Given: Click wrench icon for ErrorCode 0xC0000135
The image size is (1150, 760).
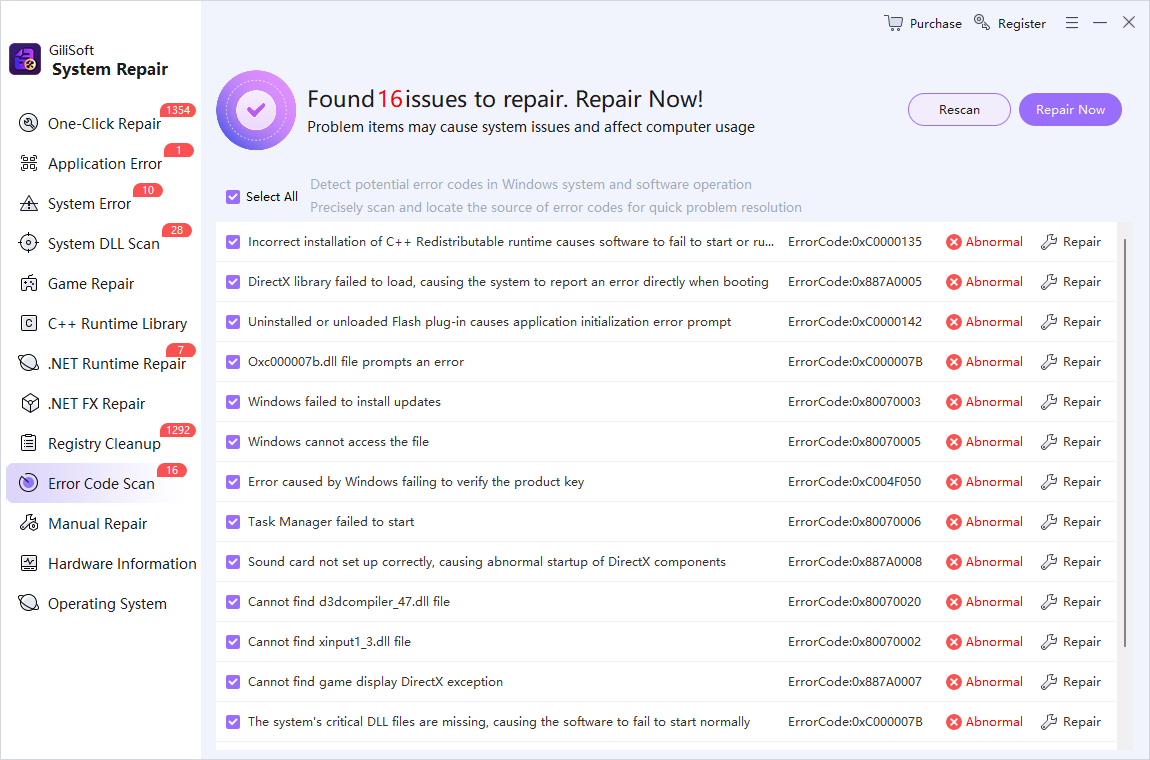Looking at the screenshot, I should point(1049,242).
